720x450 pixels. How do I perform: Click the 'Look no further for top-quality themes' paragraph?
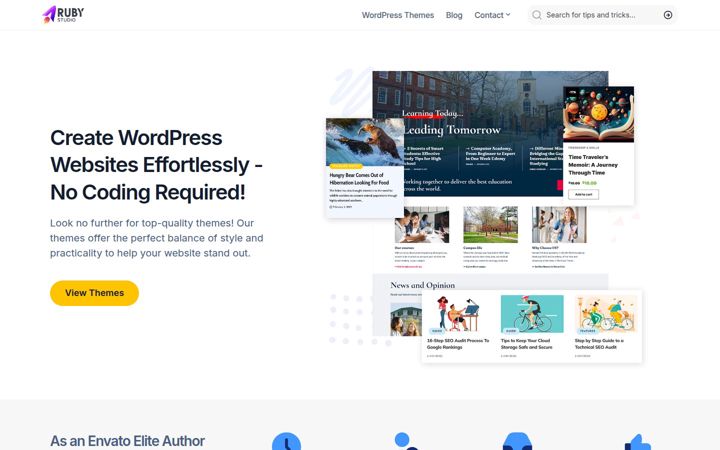point(157,238)
